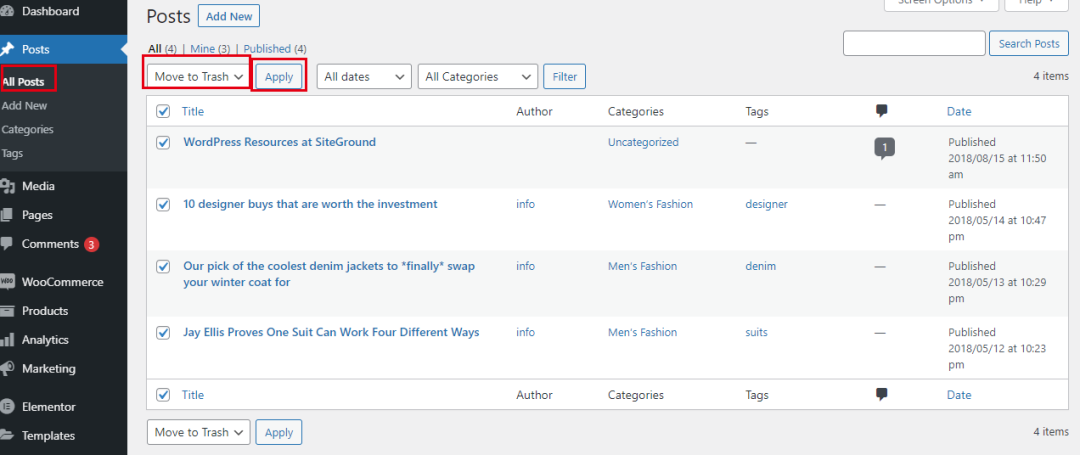Click the WooCommerce icon in sidebar
The width and height of the screenshot is (1080, 455).
pyautogui.click(x=7, y=282)
